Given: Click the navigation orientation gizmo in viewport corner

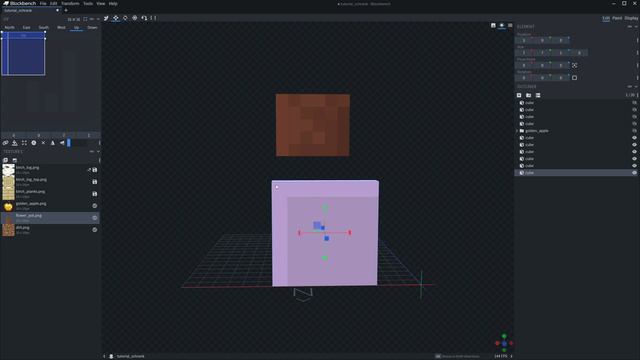Looking at the screenshot, I should (x=504, y=343).
